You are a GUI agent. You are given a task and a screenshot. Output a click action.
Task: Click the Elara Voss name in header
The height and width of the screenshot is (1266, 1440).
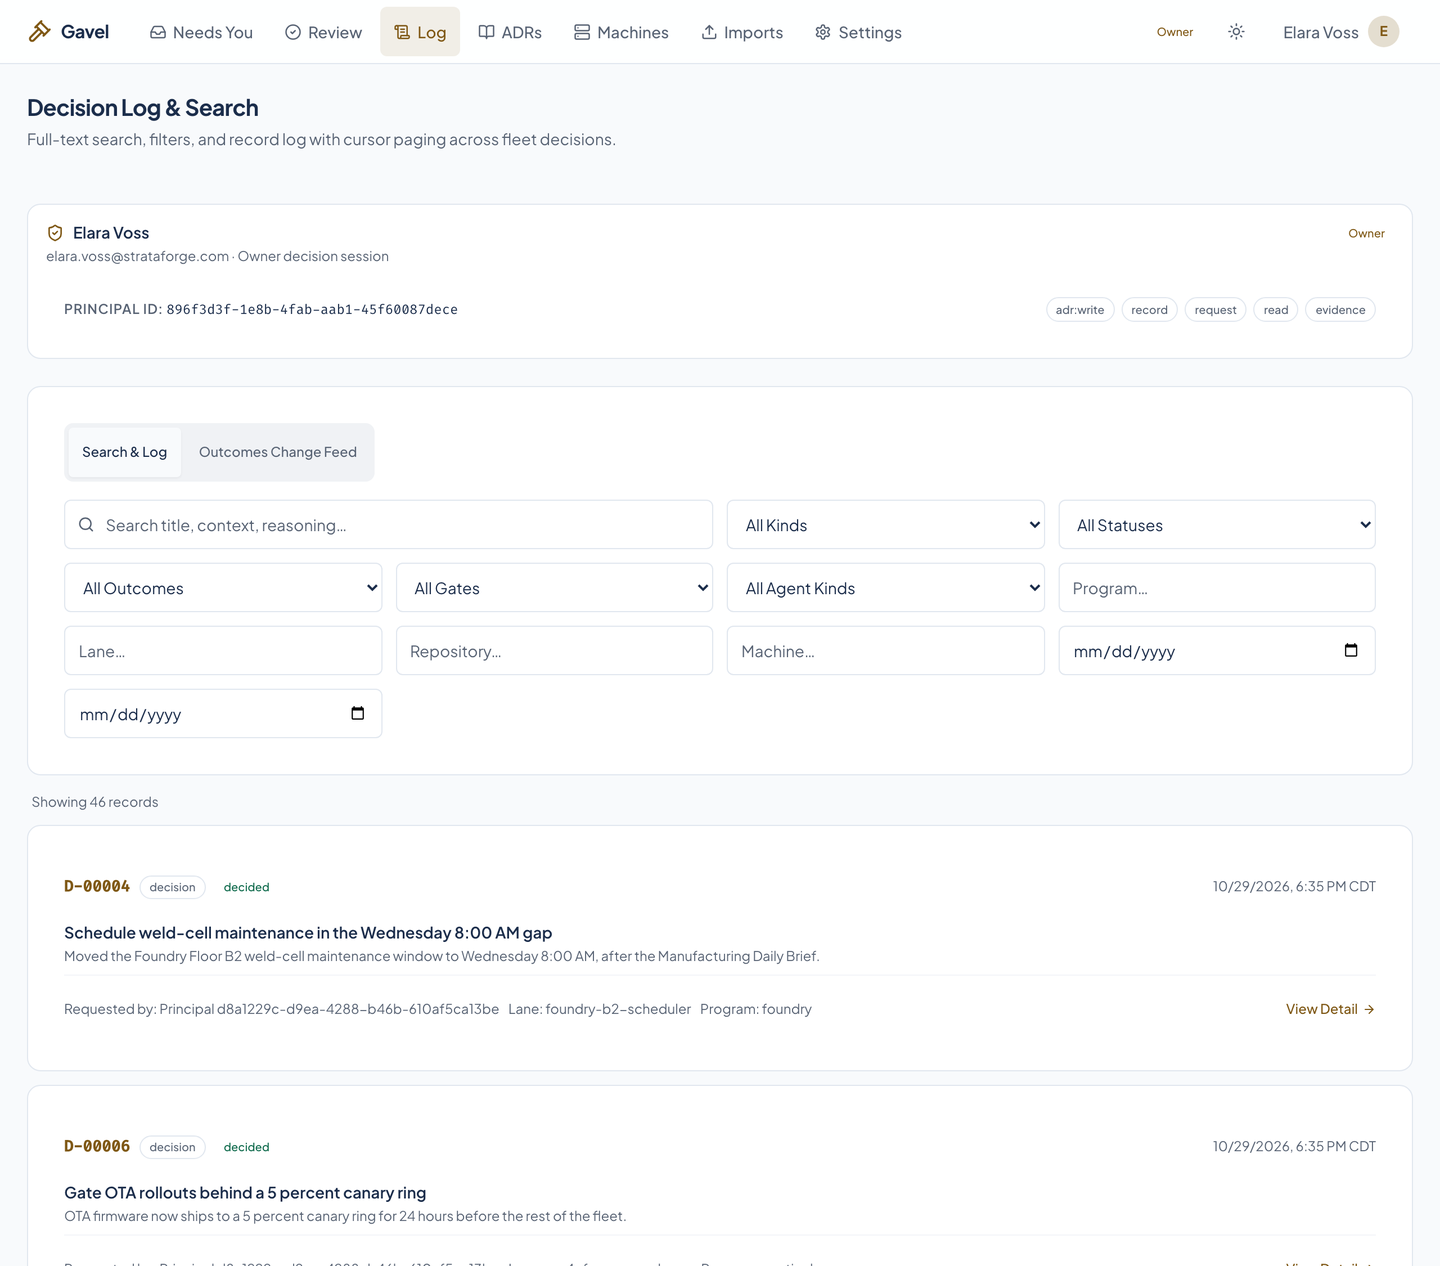tap(1320, 32)
